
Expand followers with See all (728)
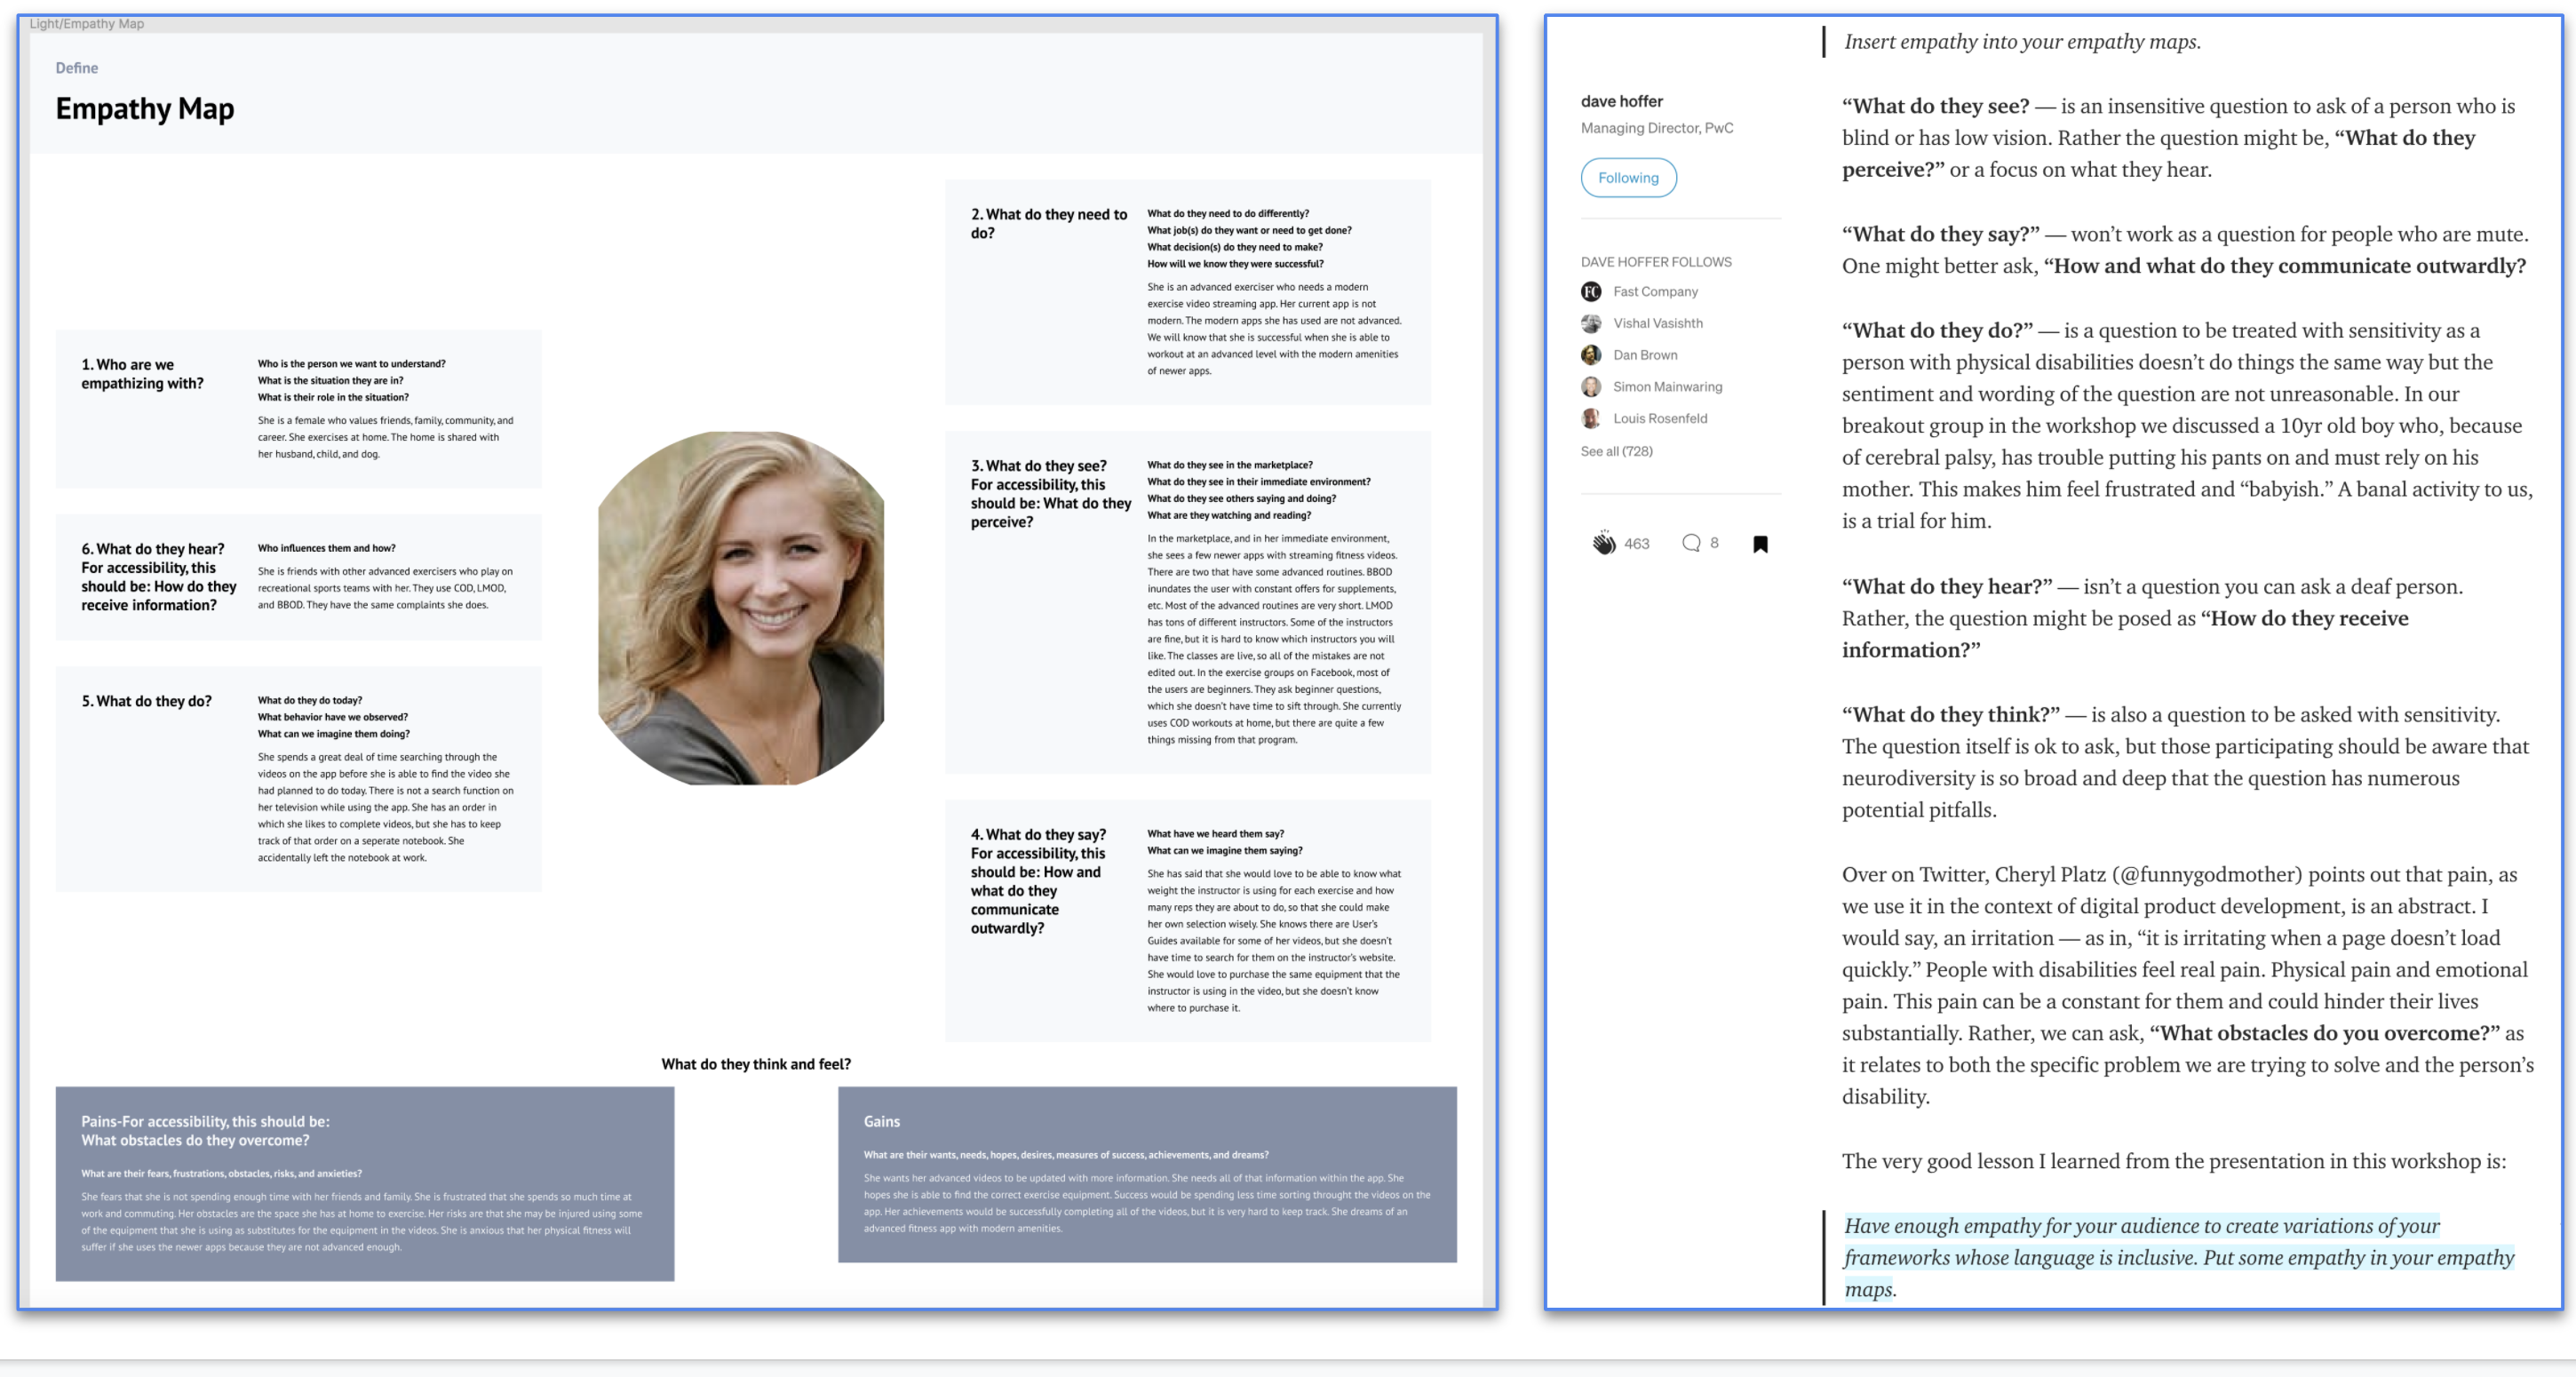click(x=1617, y=451)
